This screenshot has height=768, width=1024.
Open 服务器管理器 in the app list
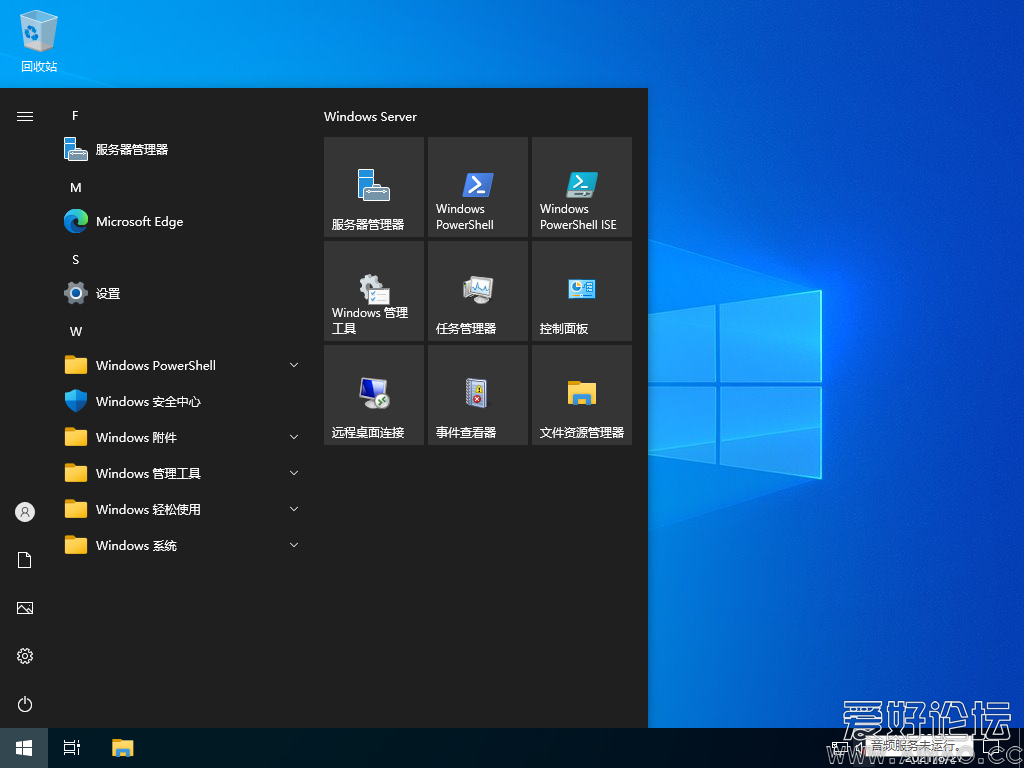tap(183, 150)
